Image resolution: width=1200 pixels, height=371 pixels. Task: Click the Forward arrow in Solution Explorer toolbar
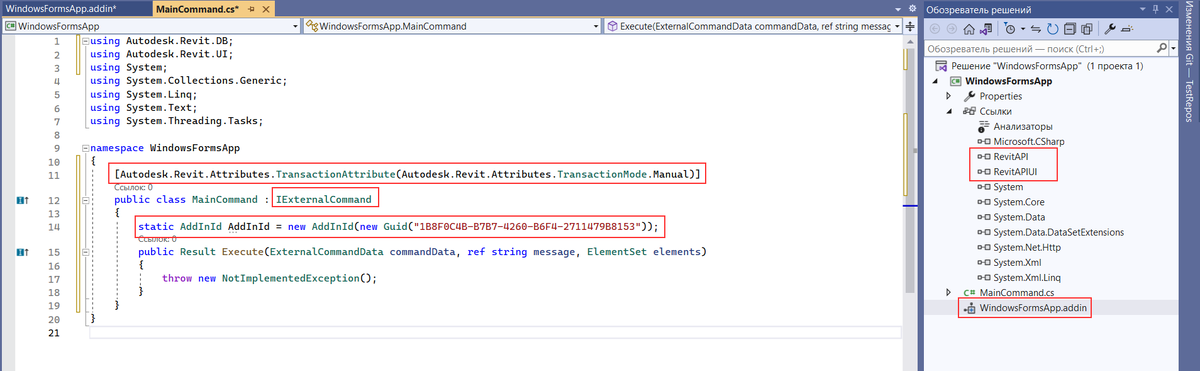click(x=952, y=29)
